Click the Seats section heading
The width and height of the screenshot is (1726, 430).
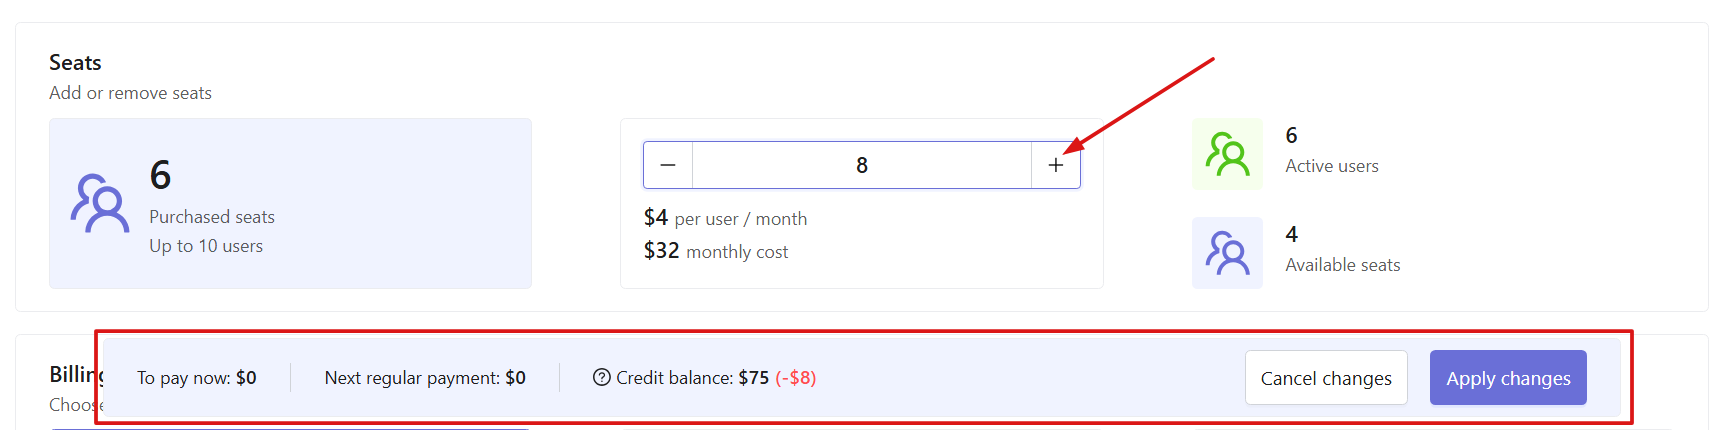tap(75, 62)
